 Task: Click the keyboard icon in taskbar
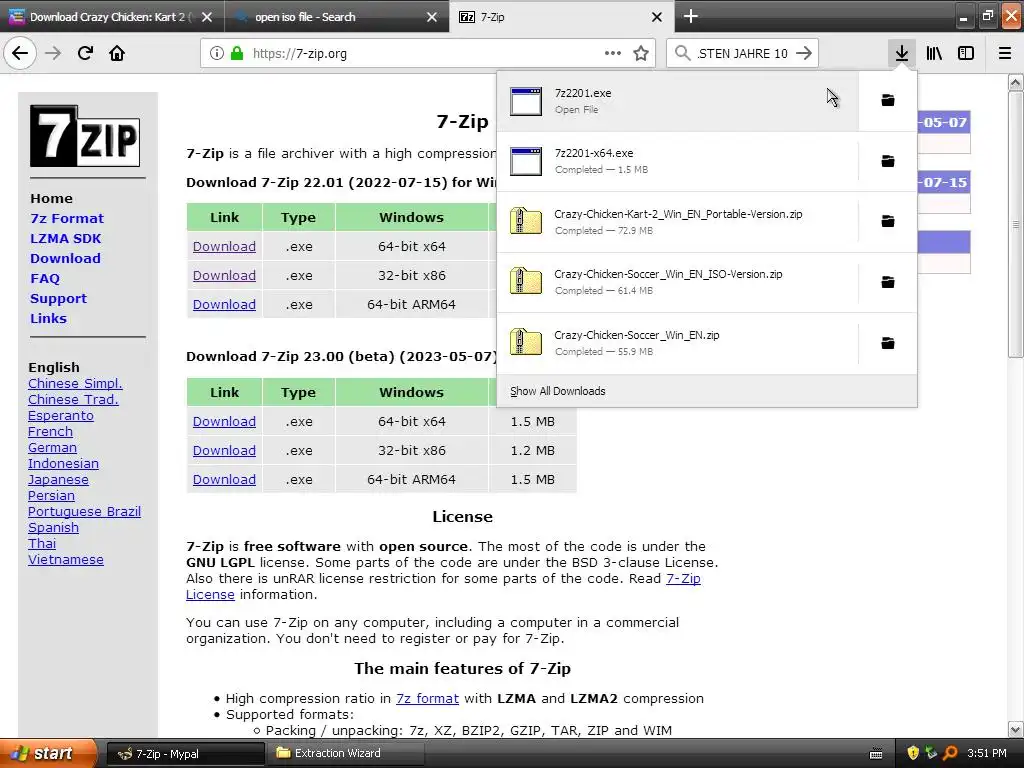tap(876, 754)
